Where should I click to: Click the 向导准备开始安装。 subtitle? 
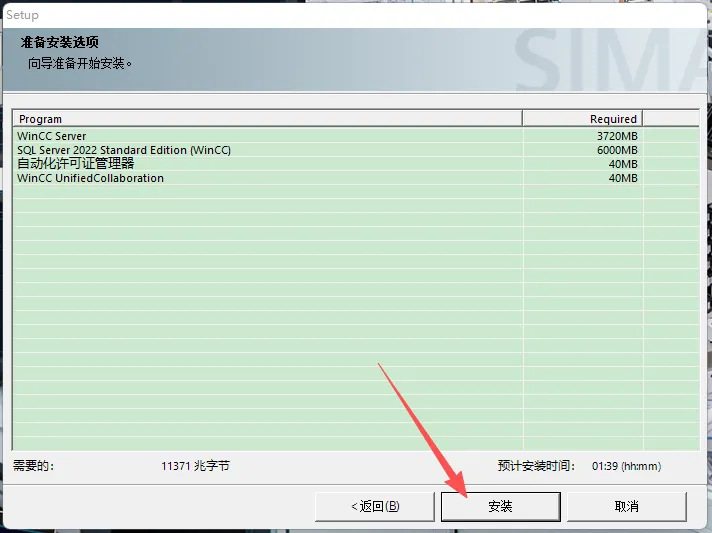coord(80,63)
